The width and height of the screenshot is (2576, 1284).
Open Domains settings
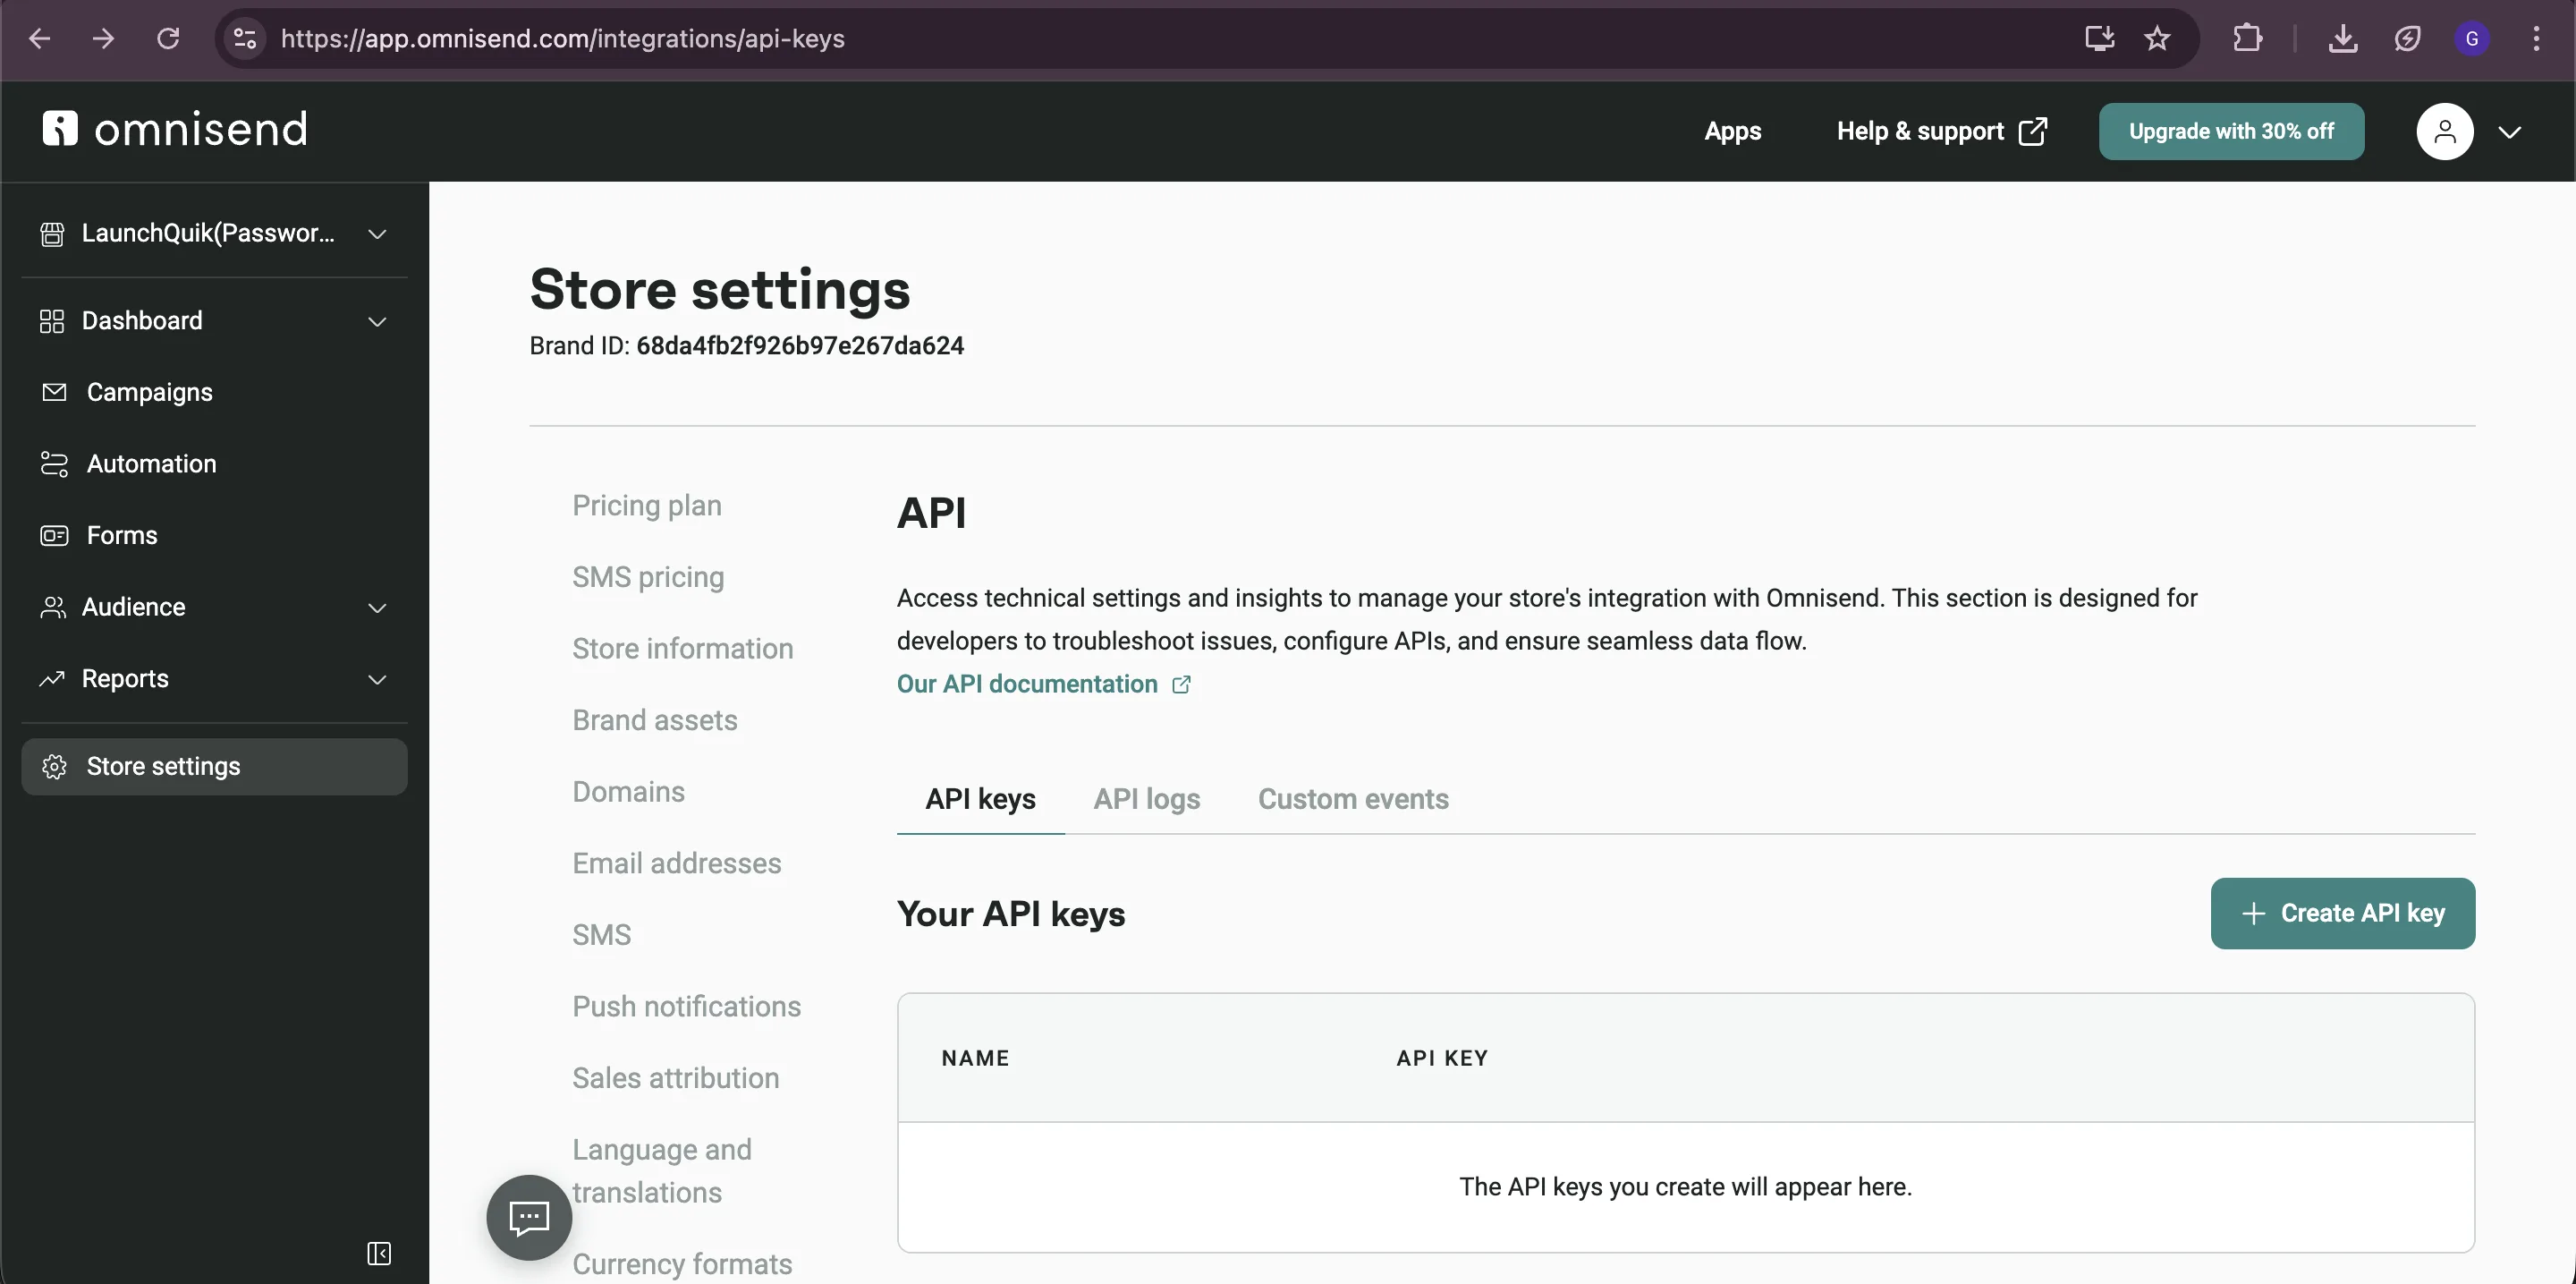pyautogui.click(x=629, y=791)
